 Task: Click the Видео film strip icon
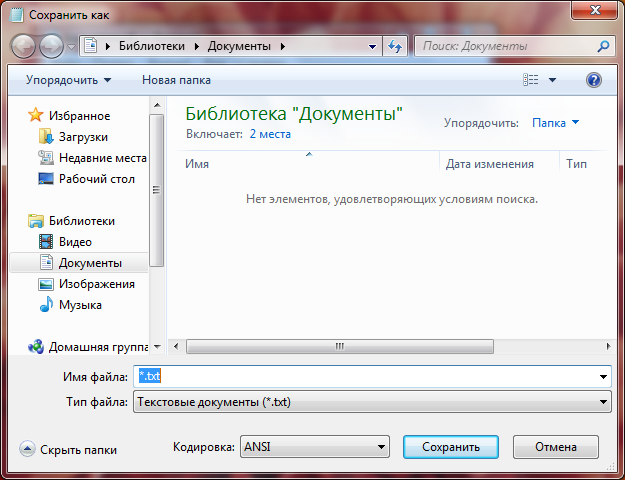46,242
